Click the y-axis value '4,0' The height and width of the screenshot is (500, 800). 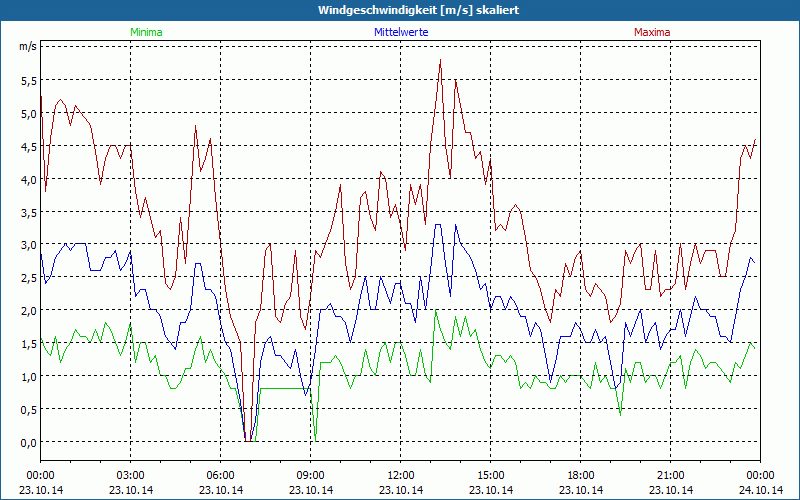click(x=28, y=180)
